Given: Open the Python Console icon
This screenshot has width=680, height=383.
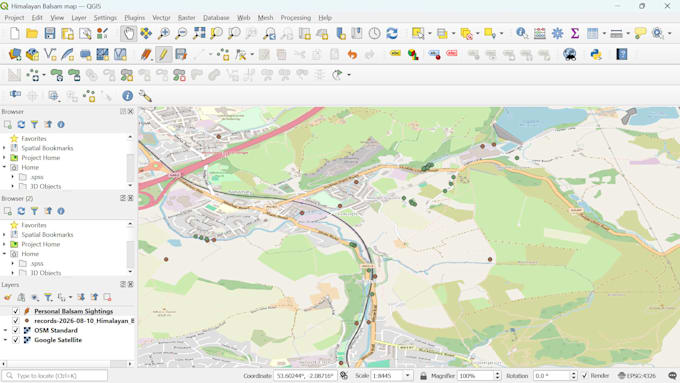Looking at the screenshot, I should click(596, 55).
